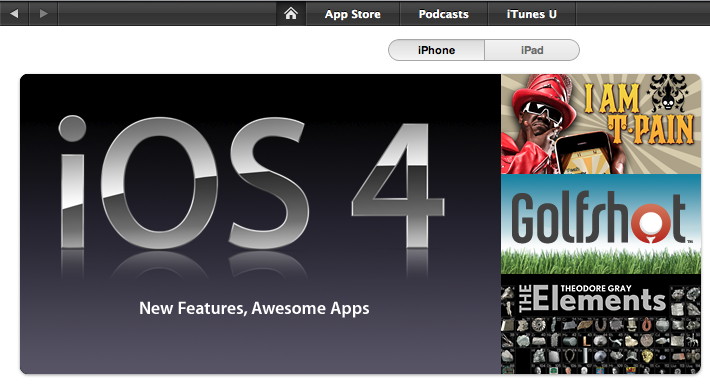The height and width of the screenshot is (386, 710).
Task: Open The Elements app banner
Action: tap(601, 324)
